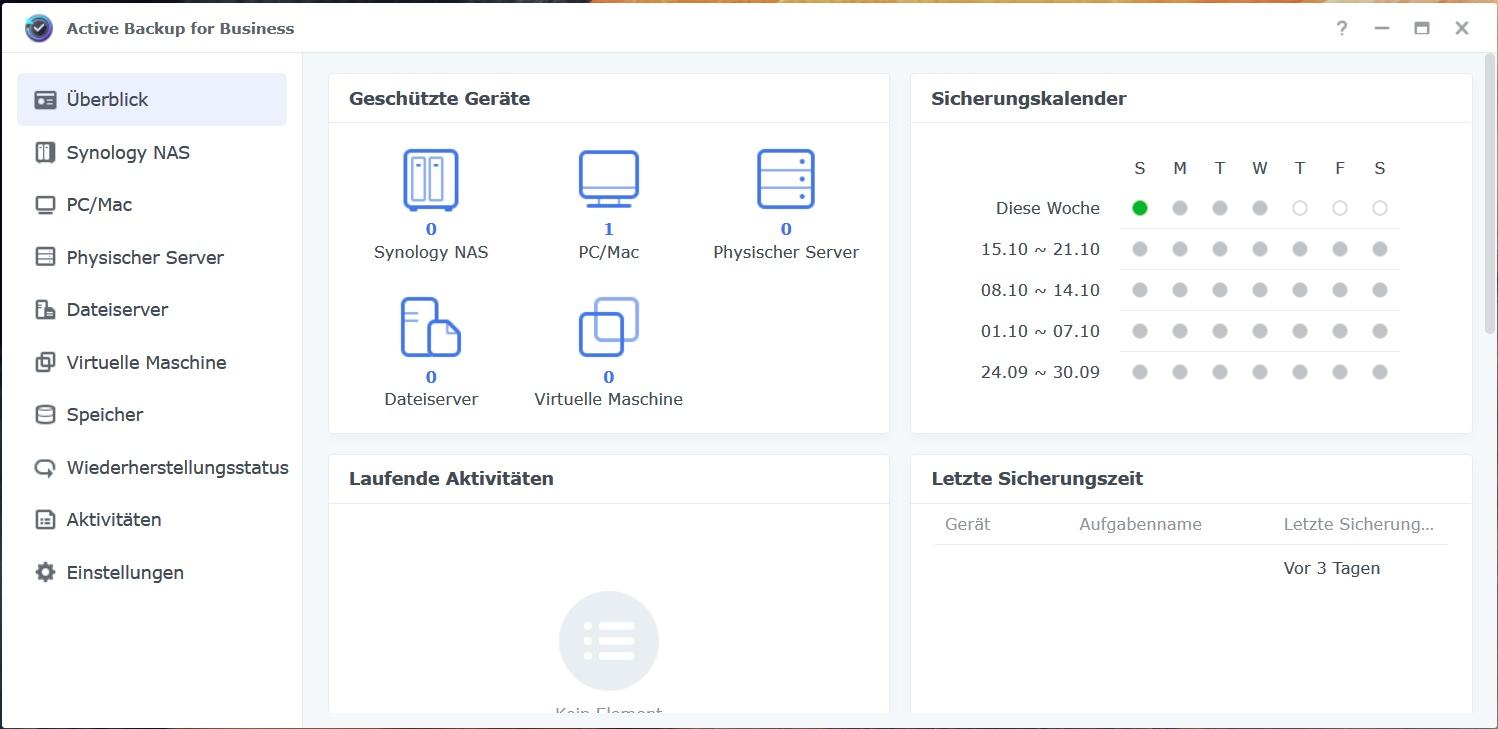Image resolution: width=1498 pixels, height=729 pixels.
Task: Click the Virtuelle Maschine icon in Geschützte Geräte
Action: point(608,327)
